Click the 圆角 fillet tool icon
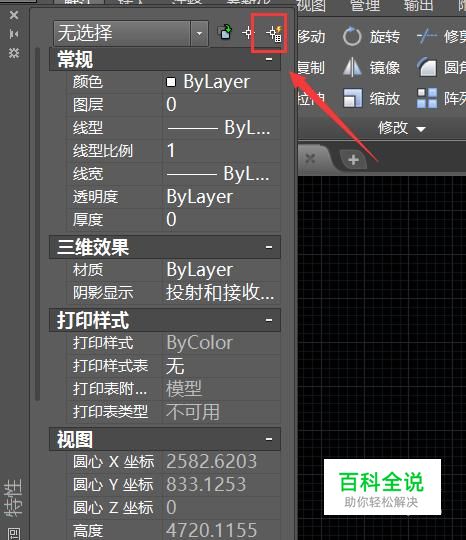Image resolution: width=466 pixels, height=540 pixels. click(427, 67)
